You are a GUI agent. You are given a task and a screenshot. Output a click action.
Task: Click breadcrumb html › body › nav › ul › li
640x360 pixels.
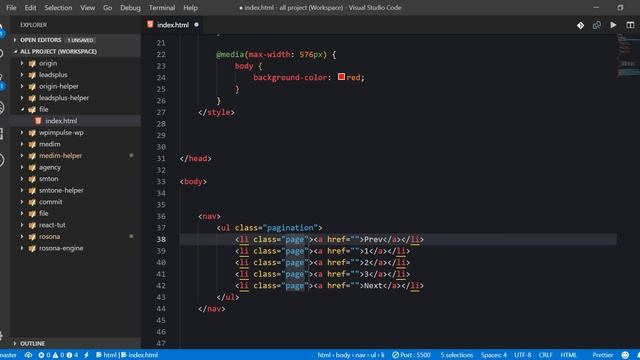[351, 355]
